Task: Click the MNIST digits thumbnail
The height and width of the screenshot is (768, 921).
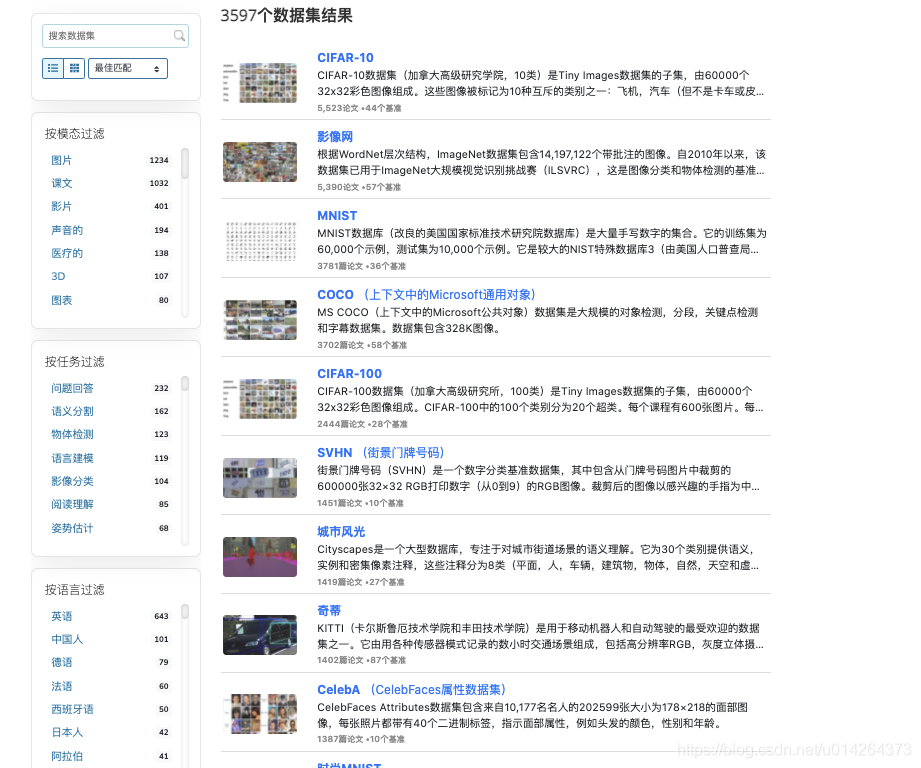Action: pos(260,241)
